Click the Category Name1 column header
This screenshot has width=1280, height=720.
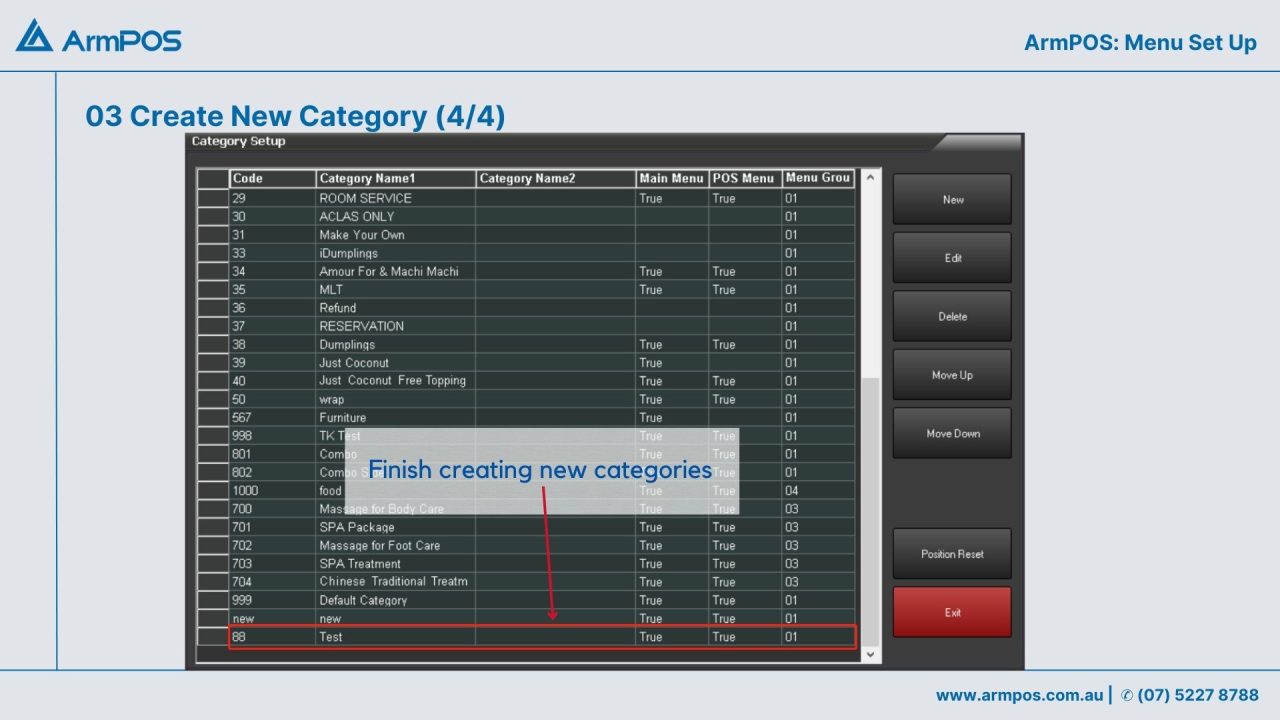point(395,179)
